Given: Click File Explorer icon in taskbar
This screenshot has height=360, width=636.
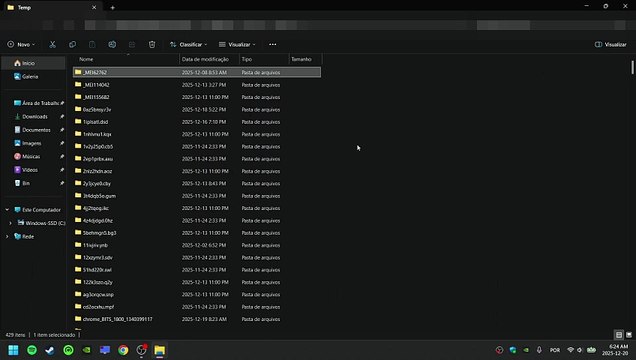Looking at the screenshot, I should 159,350.
